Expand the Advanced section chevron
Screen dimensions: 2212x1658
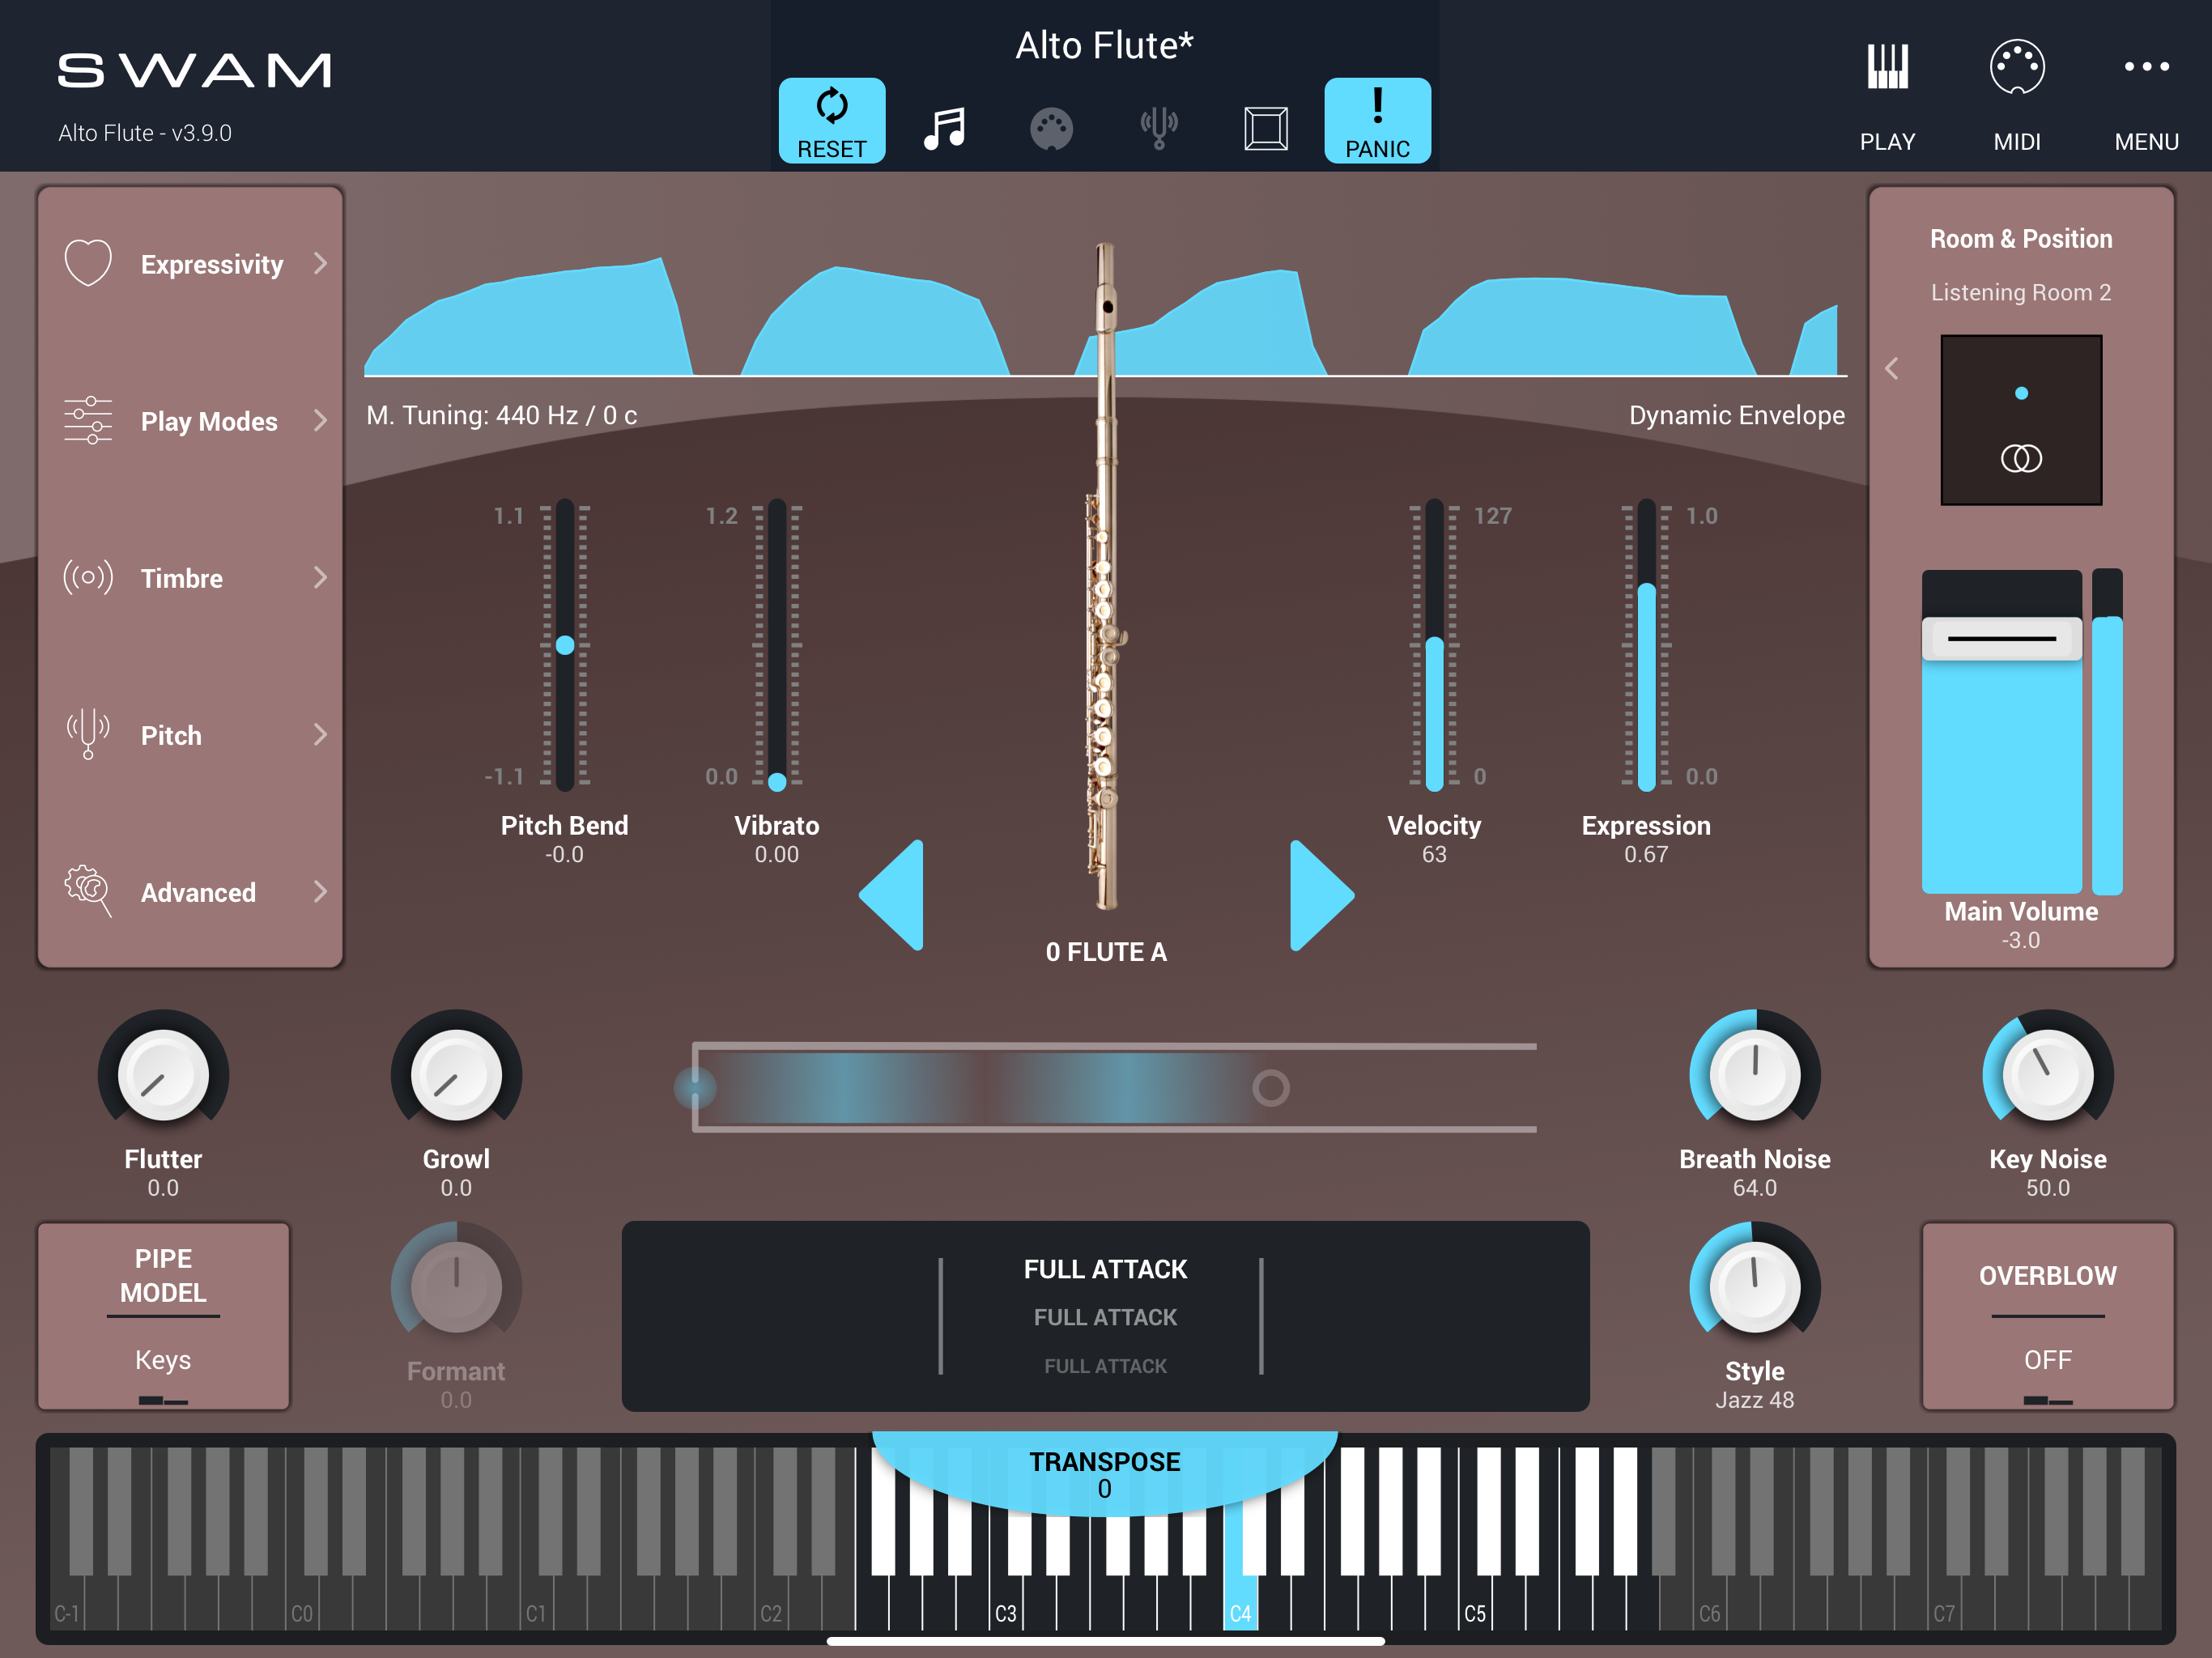[x=320, y=891]
